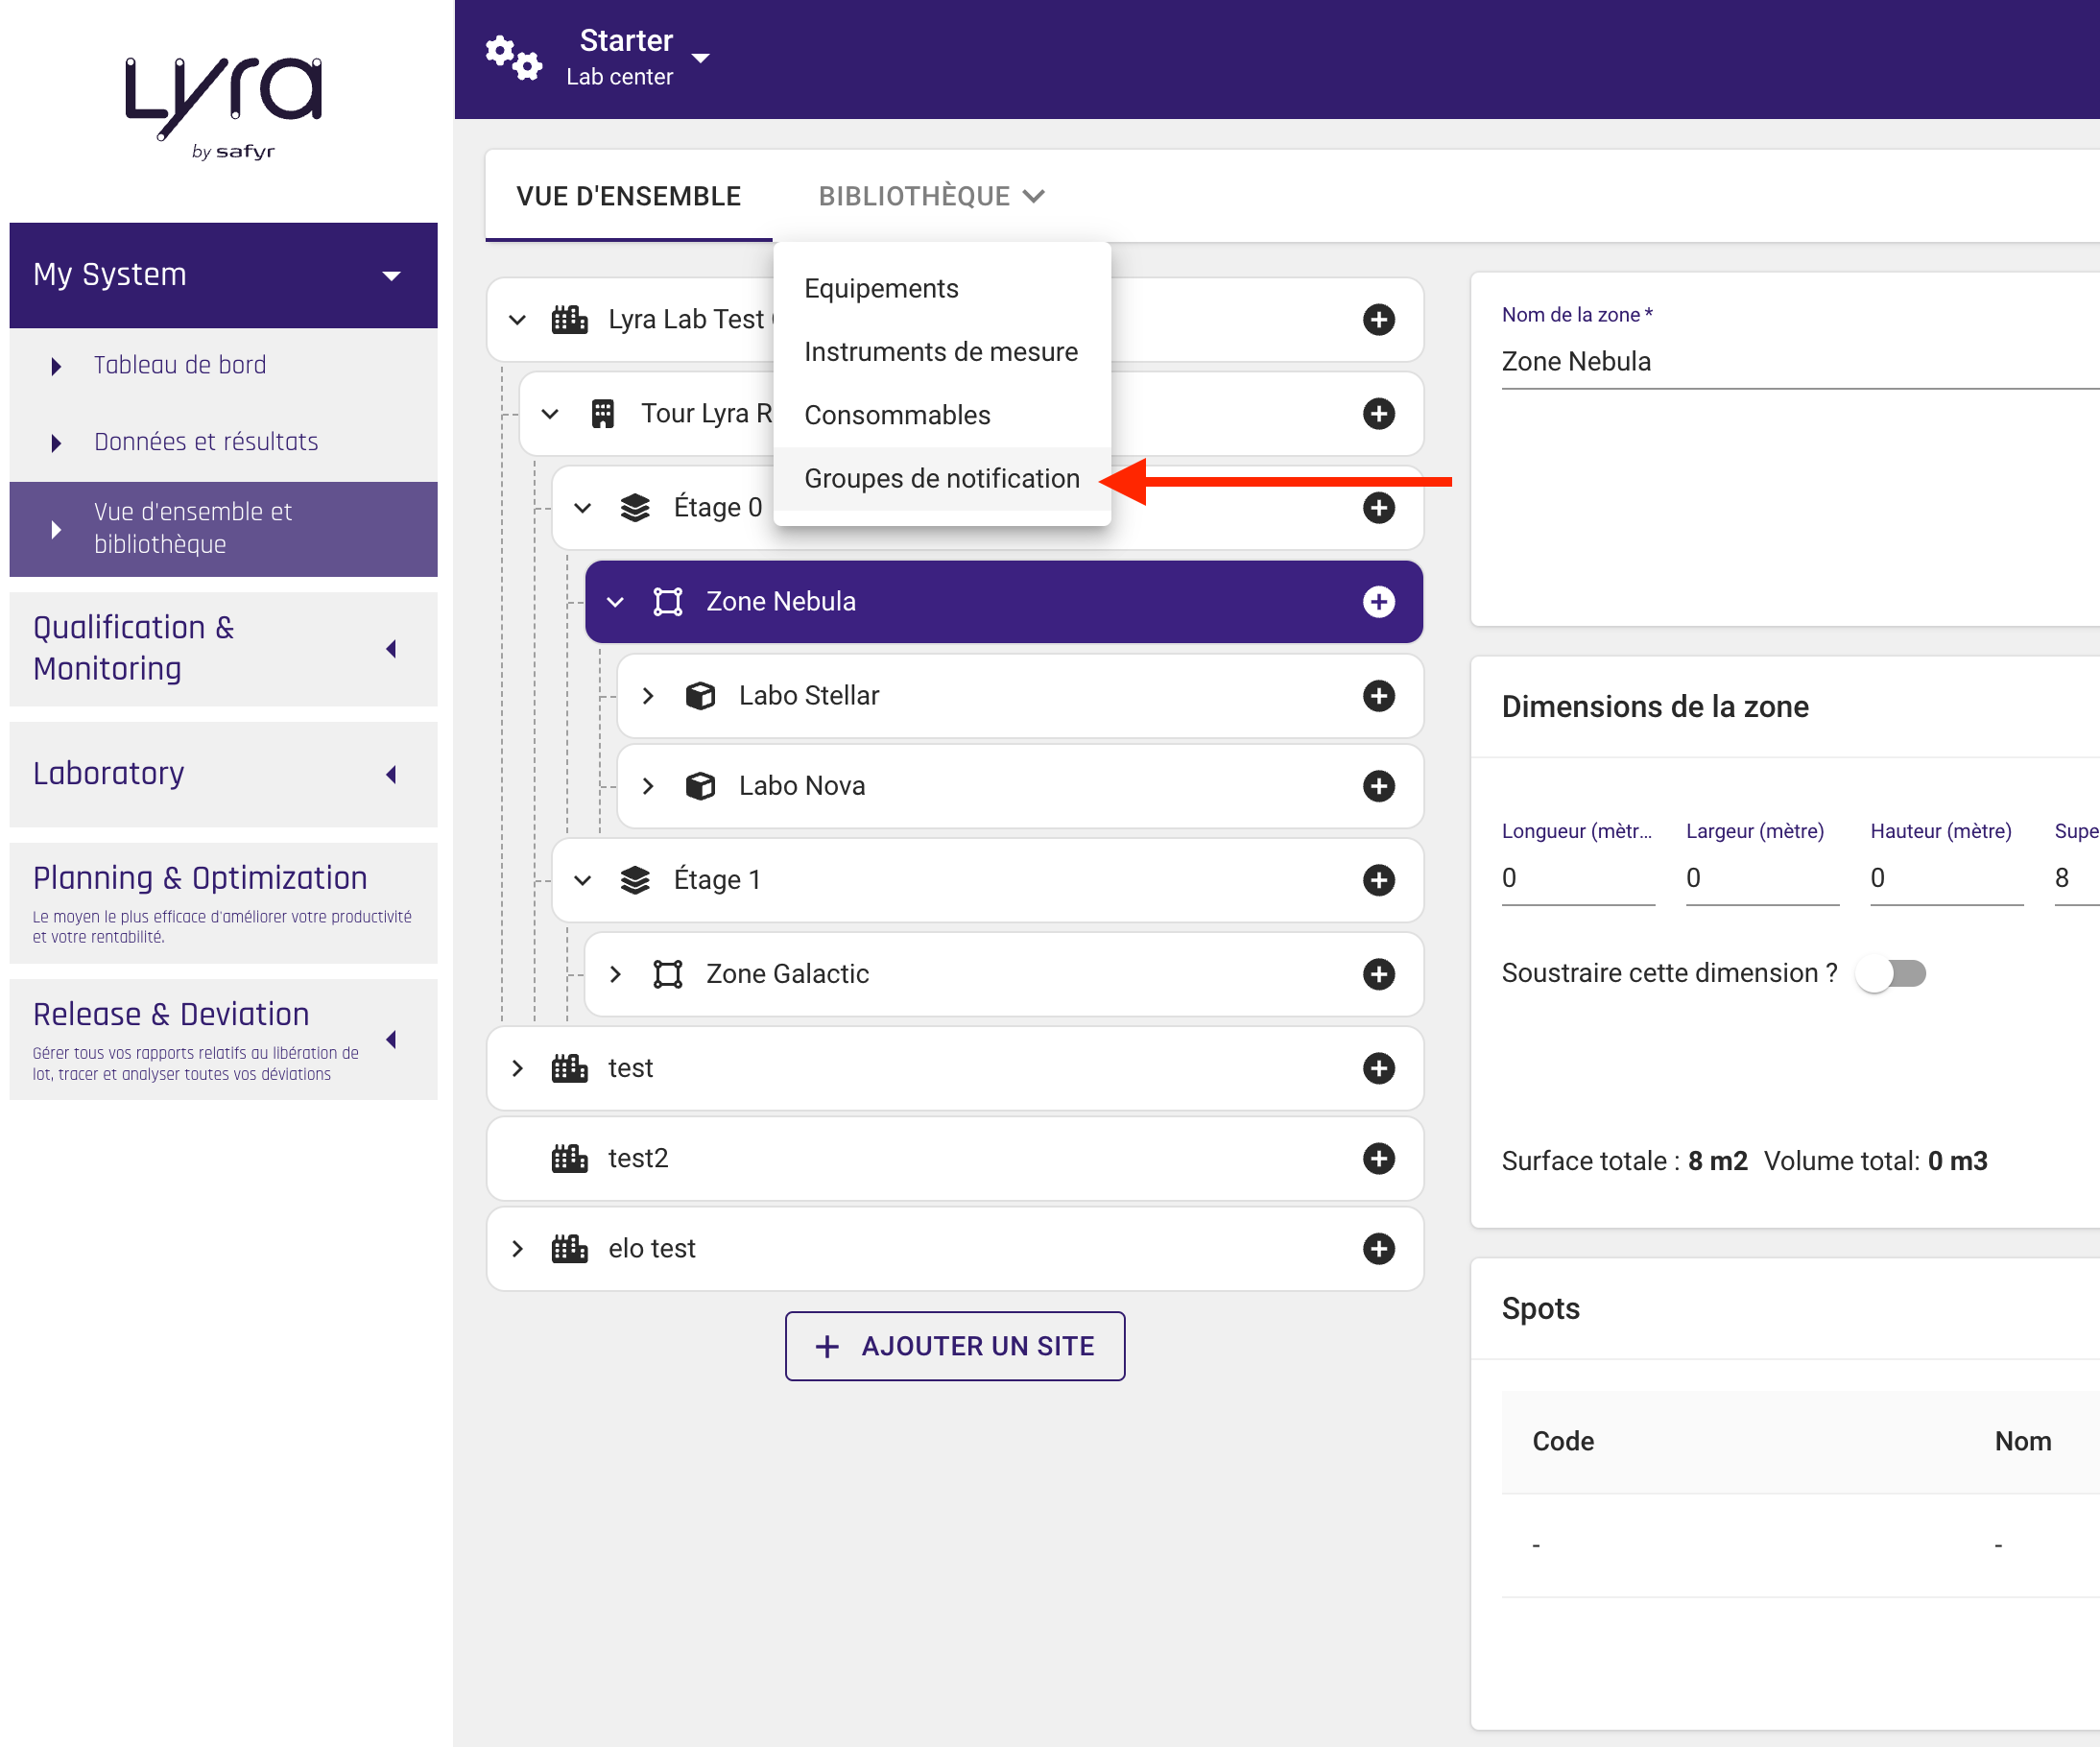Click inside the Nom de la zone field
Image resolution: width=2100 pixels, height=1747 pixels.
(1700, 361)
